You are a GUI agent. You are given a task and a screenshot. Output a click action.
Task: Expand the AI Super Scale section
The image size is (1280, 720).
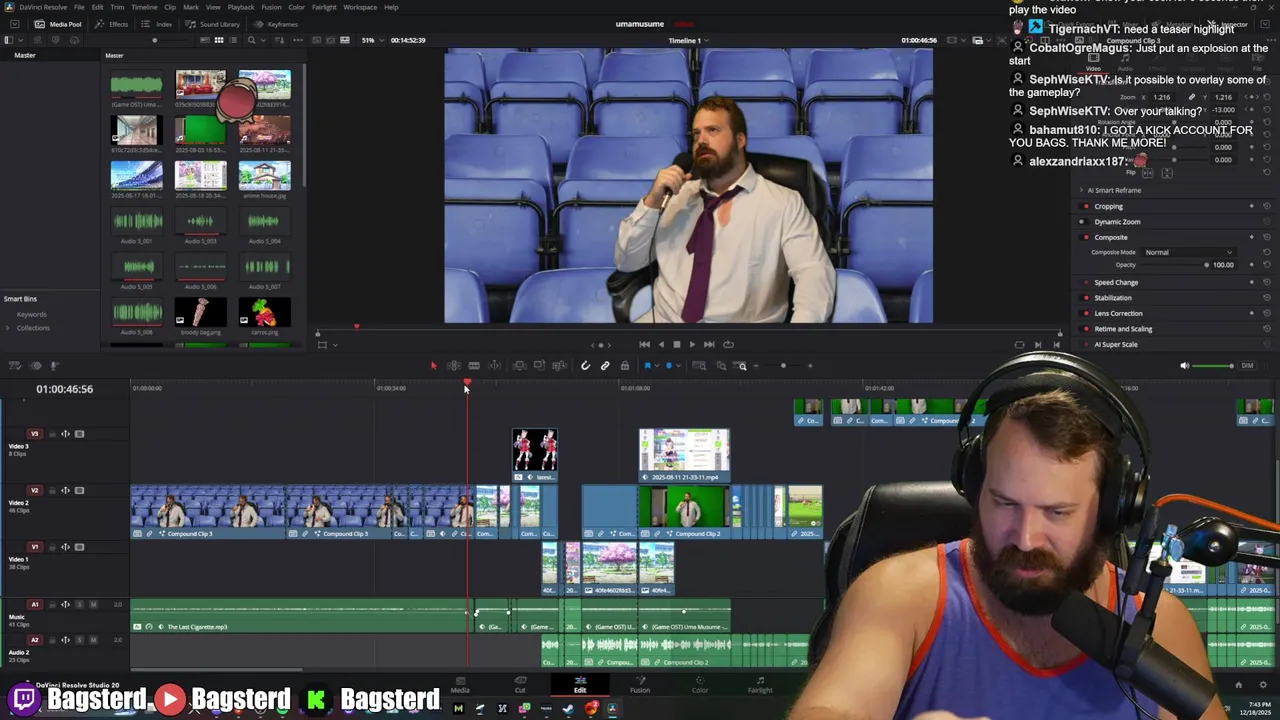1116,345
